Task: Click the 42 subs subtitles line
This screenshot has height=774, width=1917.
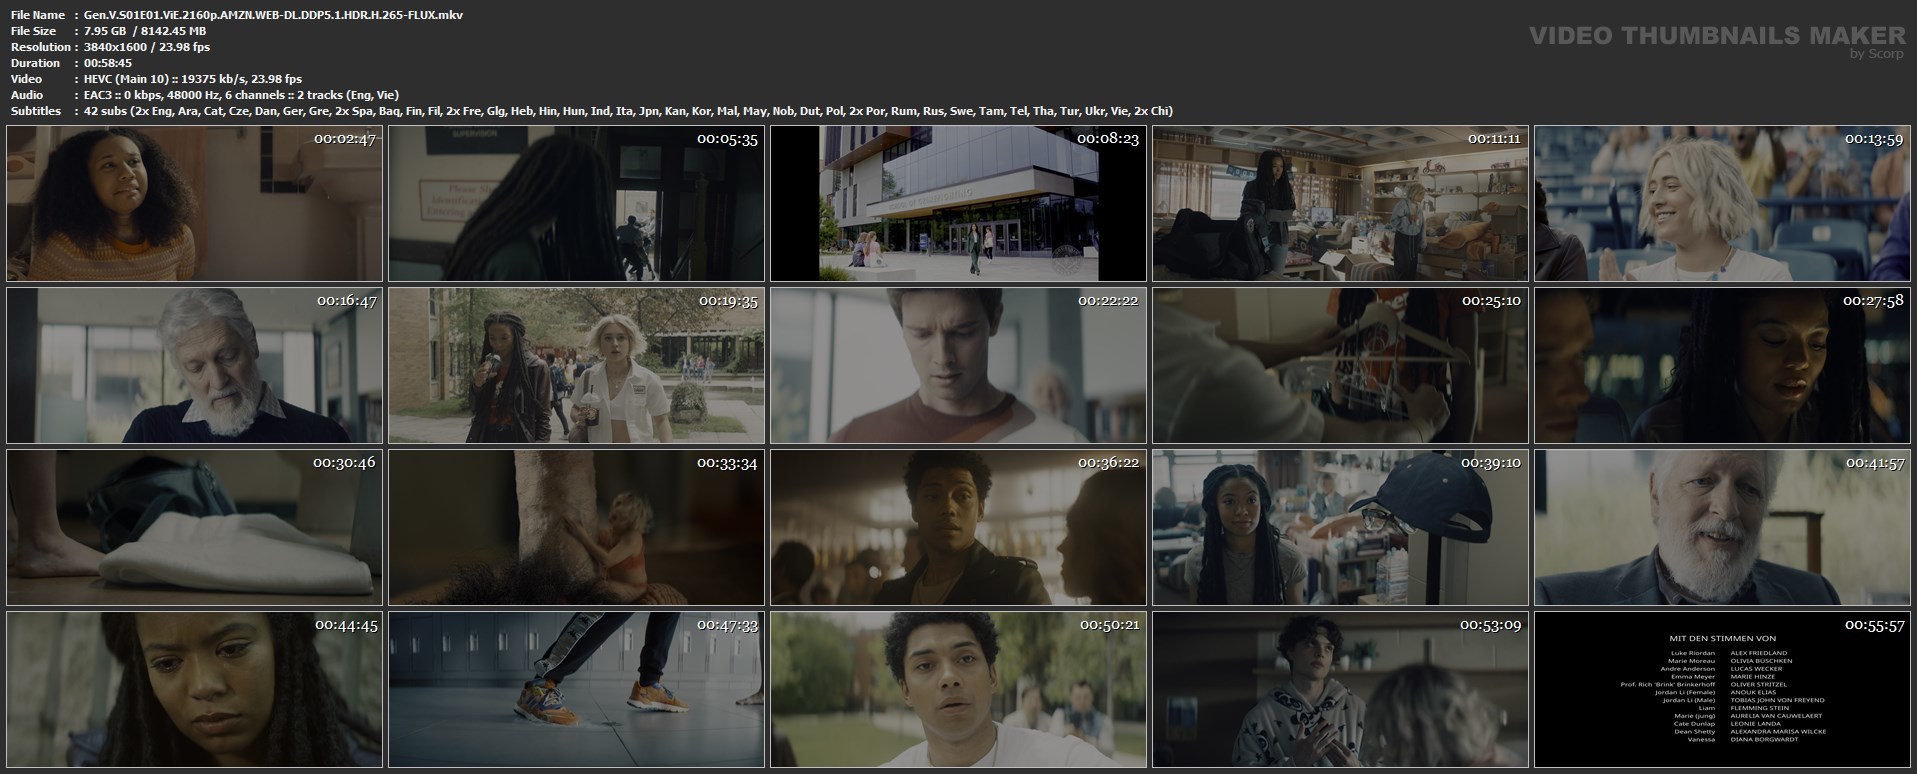Action: pyautogui.click(x=629, y=111)
